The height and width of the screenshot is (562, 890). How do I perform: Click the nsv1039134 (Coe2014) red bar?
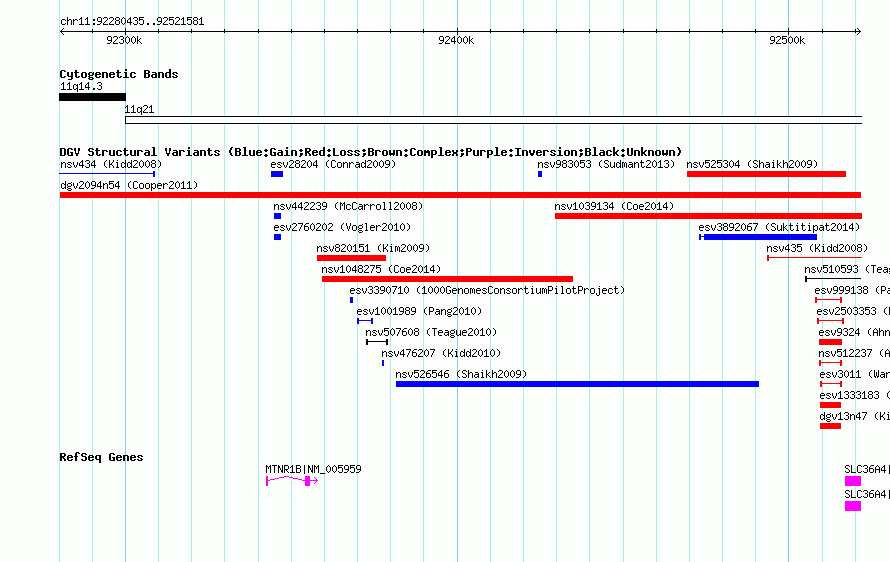click(x=708, y=216)
